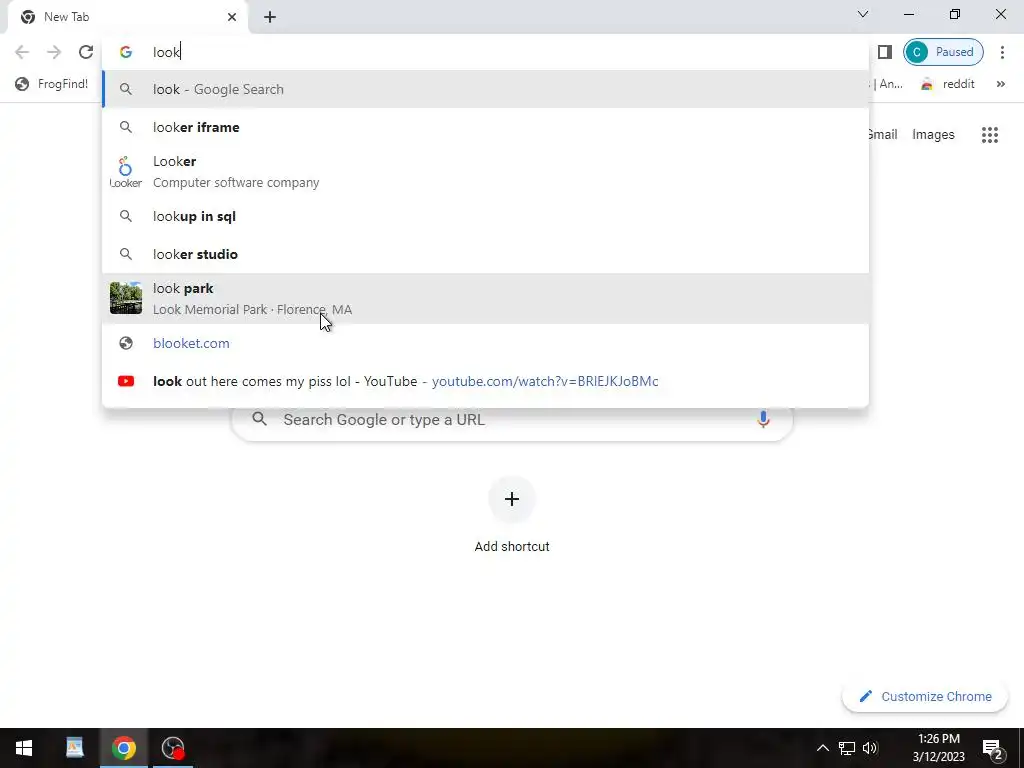
Task: Open the reddit bookmark
Action: (947, 84)
